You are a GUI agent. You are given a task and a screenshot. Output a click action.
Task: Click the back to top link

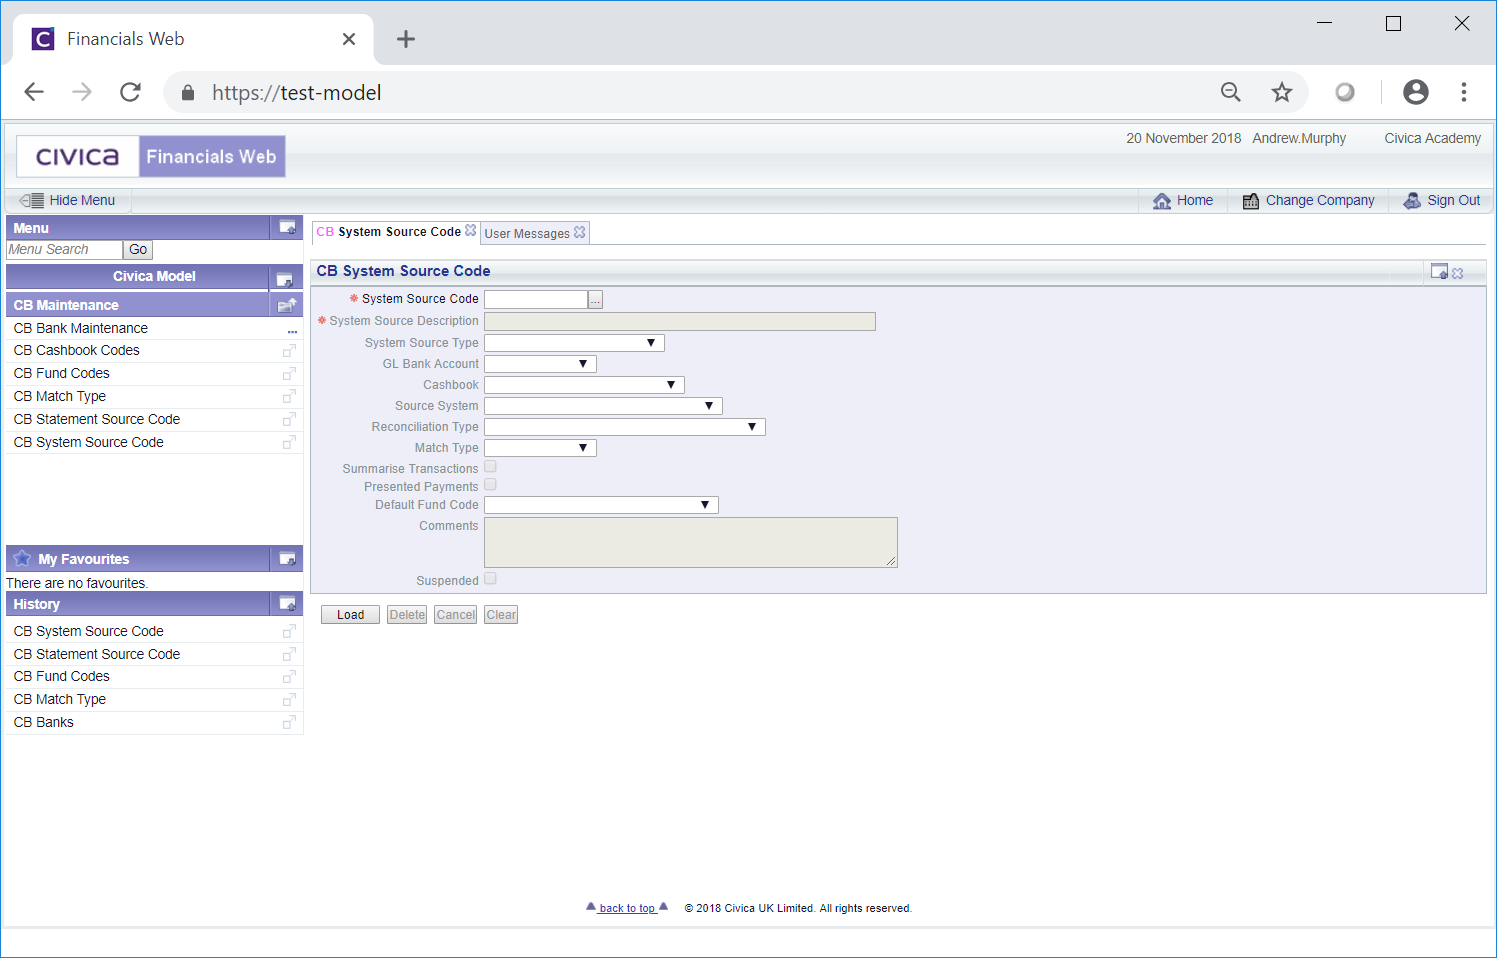coord(627,908)
